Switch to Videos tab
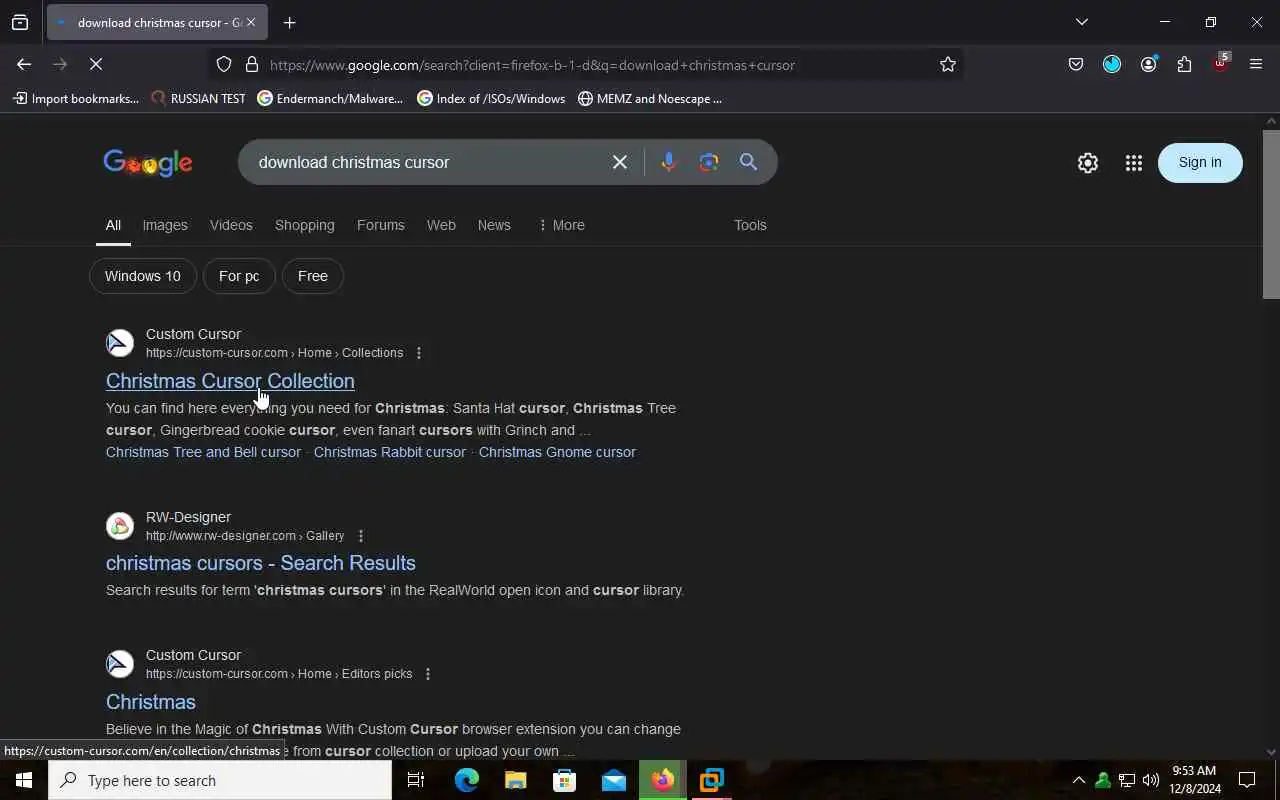The height and width of the screenshot is (800, 1280). (x=231, y=225)
